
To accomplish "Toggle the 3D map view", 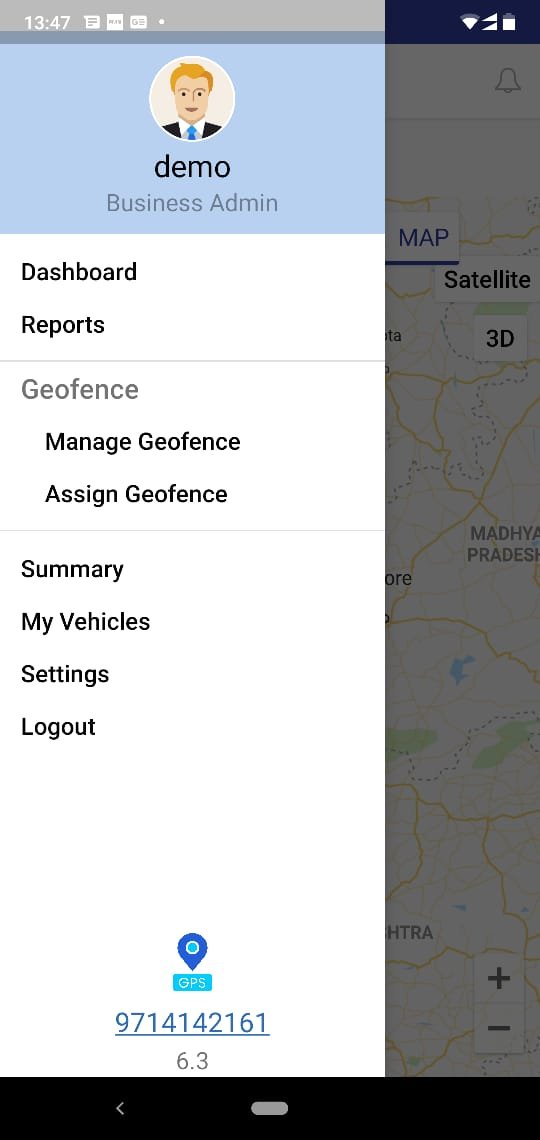I will 500,338.
